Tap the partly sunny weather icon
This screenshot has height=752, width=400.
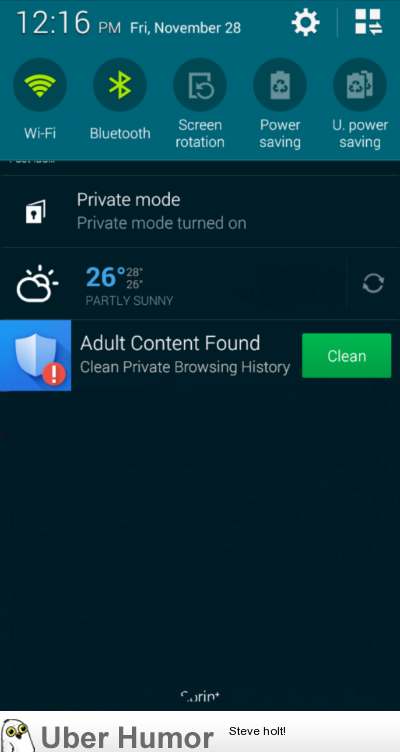pos(37,283)
